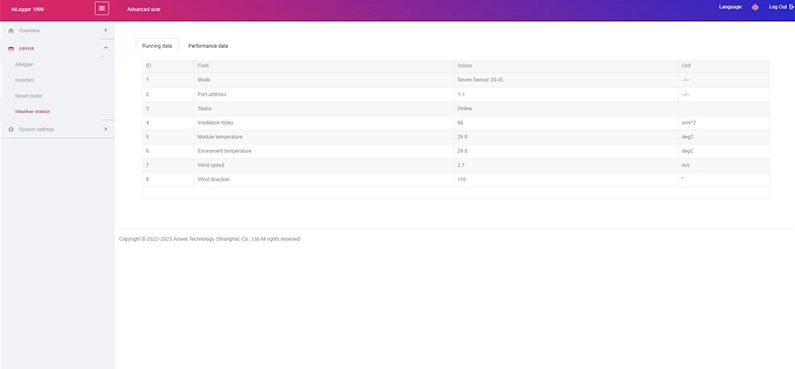Screen dimensions: 795x369
Task: Click the Overview home icon
Action: 11,31
